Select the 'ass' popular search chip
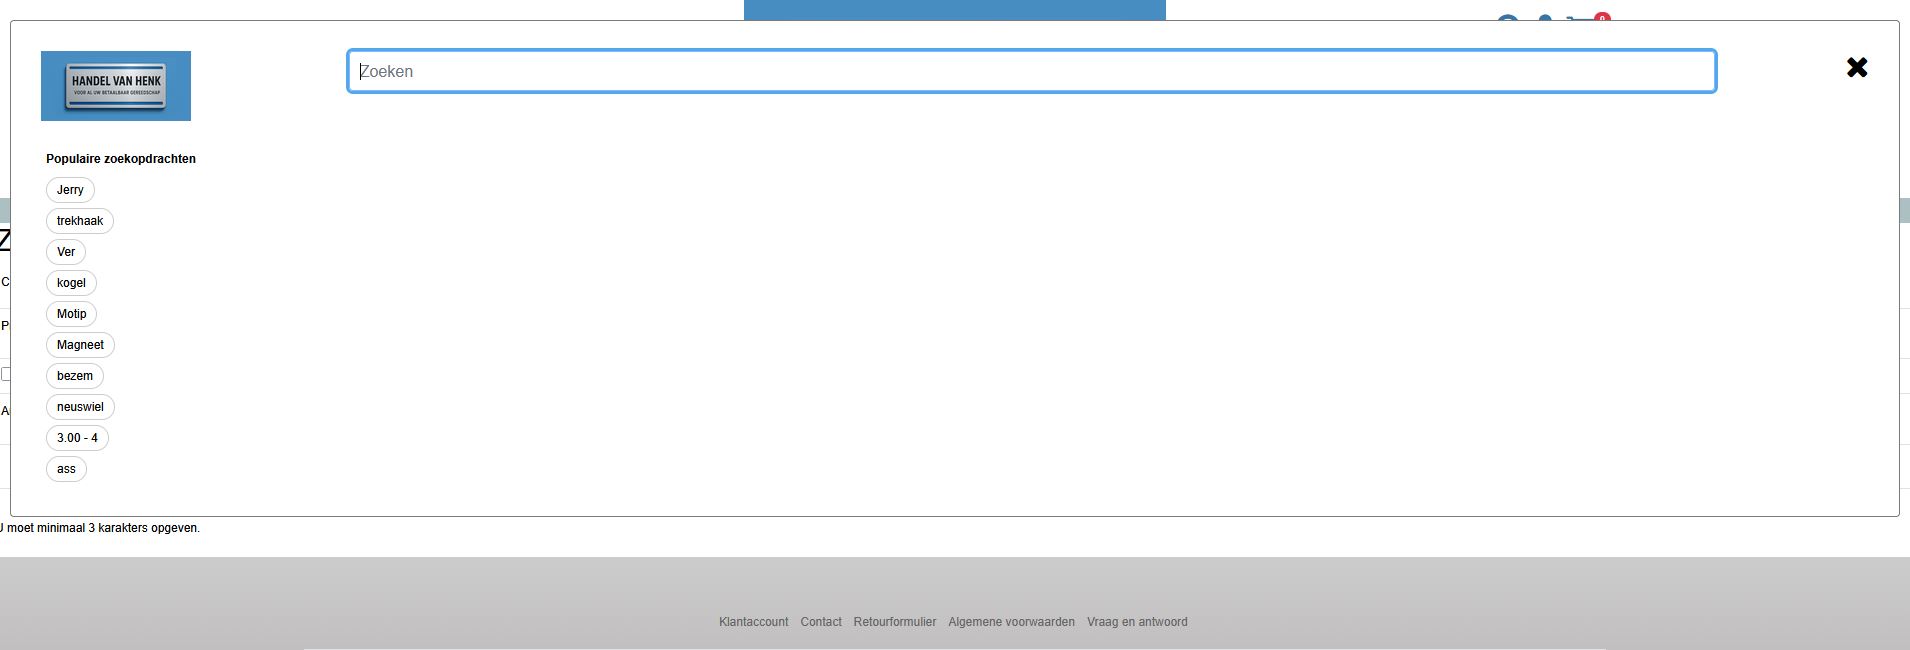The image size is (1910, 650). point(66,469)
